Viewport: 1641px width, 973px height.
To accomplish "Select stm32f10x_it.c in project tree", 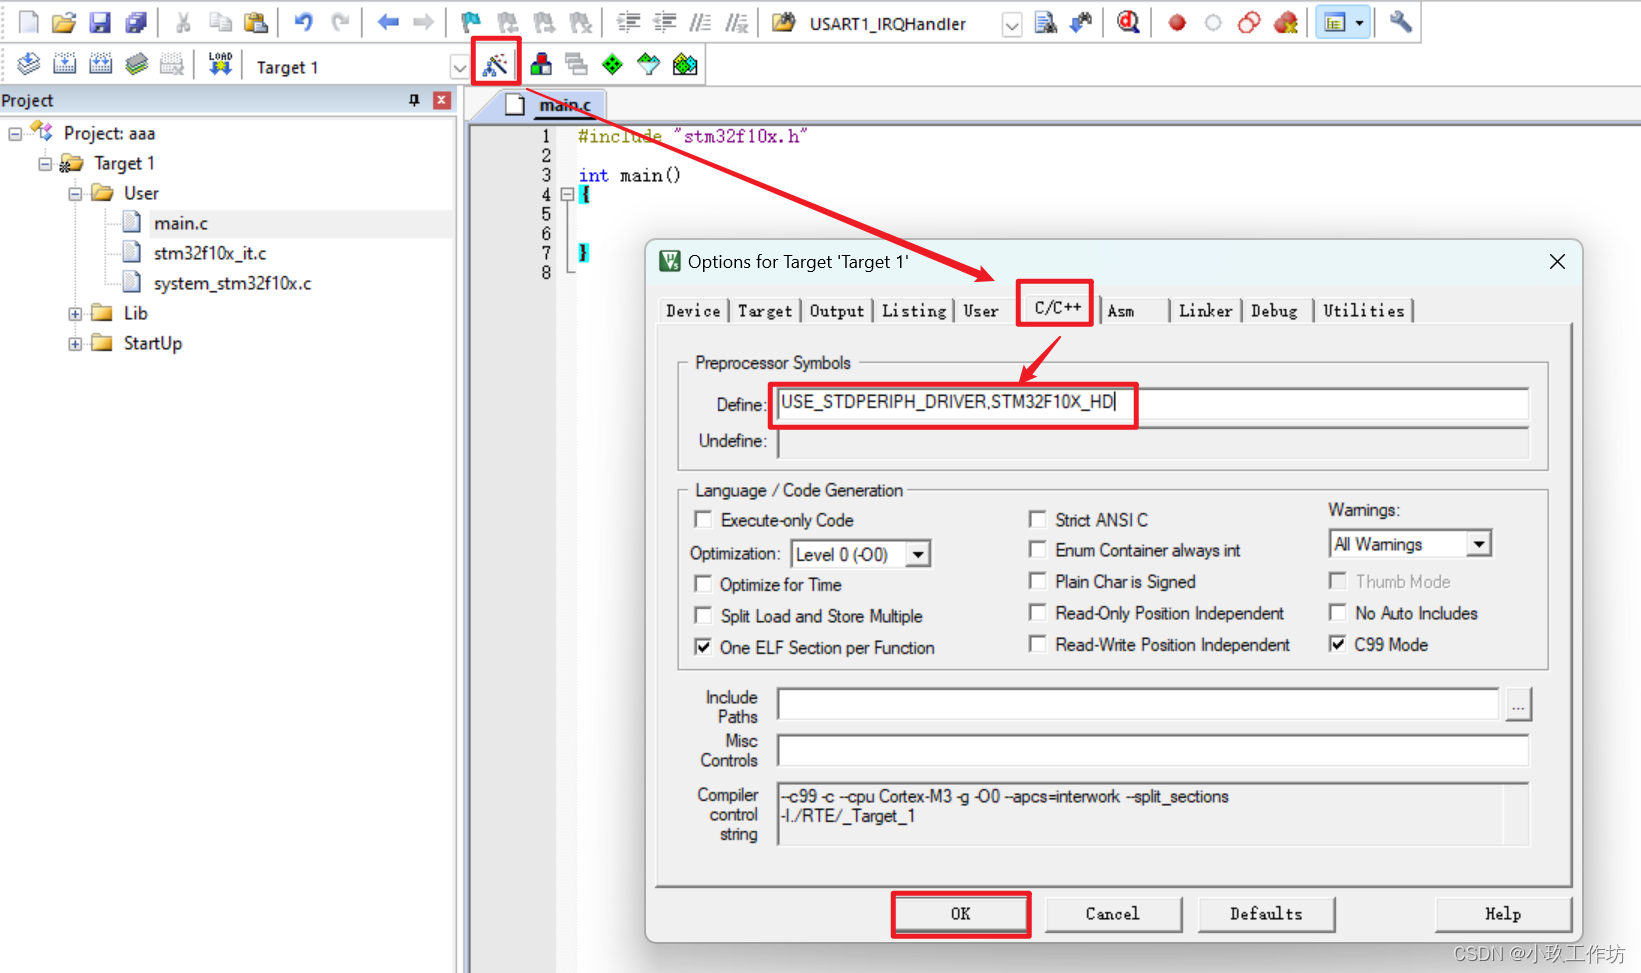I will click(x=210, y=253).
